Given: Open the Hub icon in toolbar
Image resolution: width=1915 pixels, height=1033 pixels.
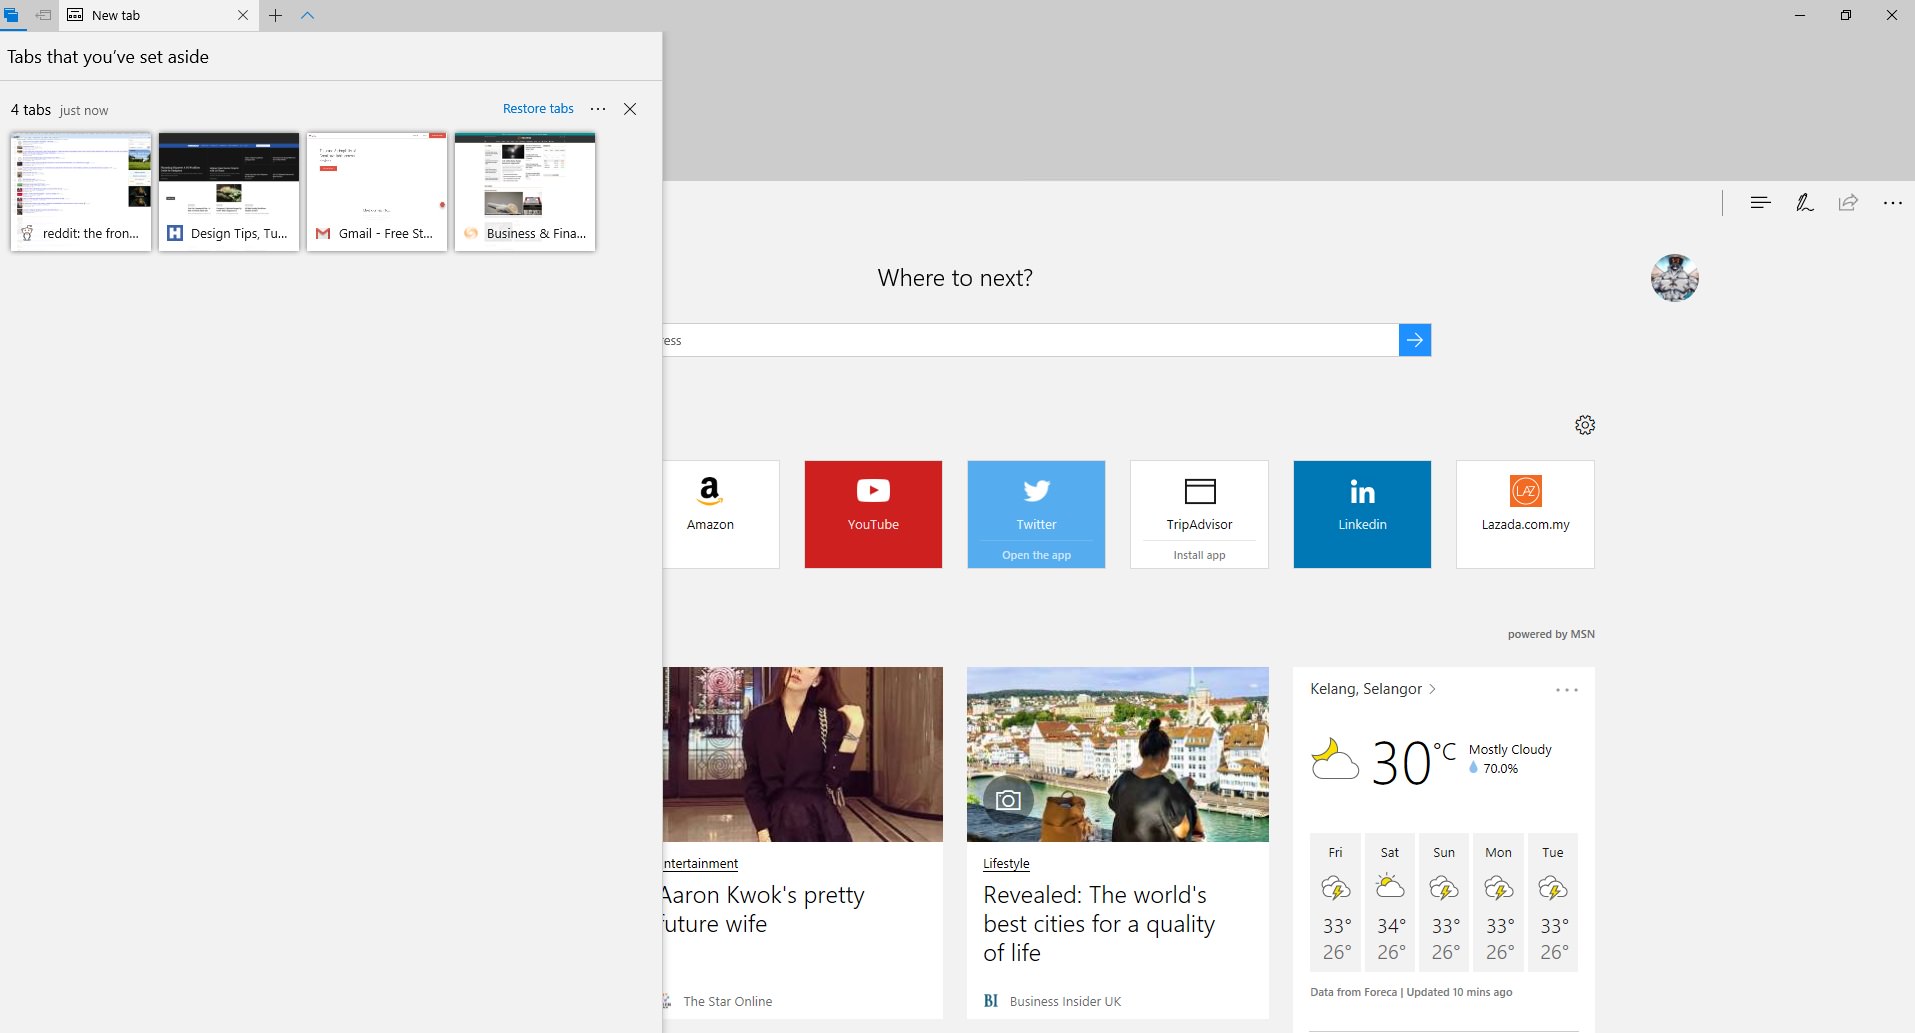Looking at the screenshot, I should 1761,203.
